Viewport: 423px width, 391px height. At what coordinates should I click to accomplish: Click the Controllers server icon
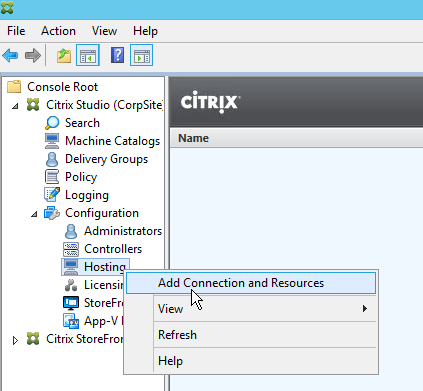[x=71, y=249]
